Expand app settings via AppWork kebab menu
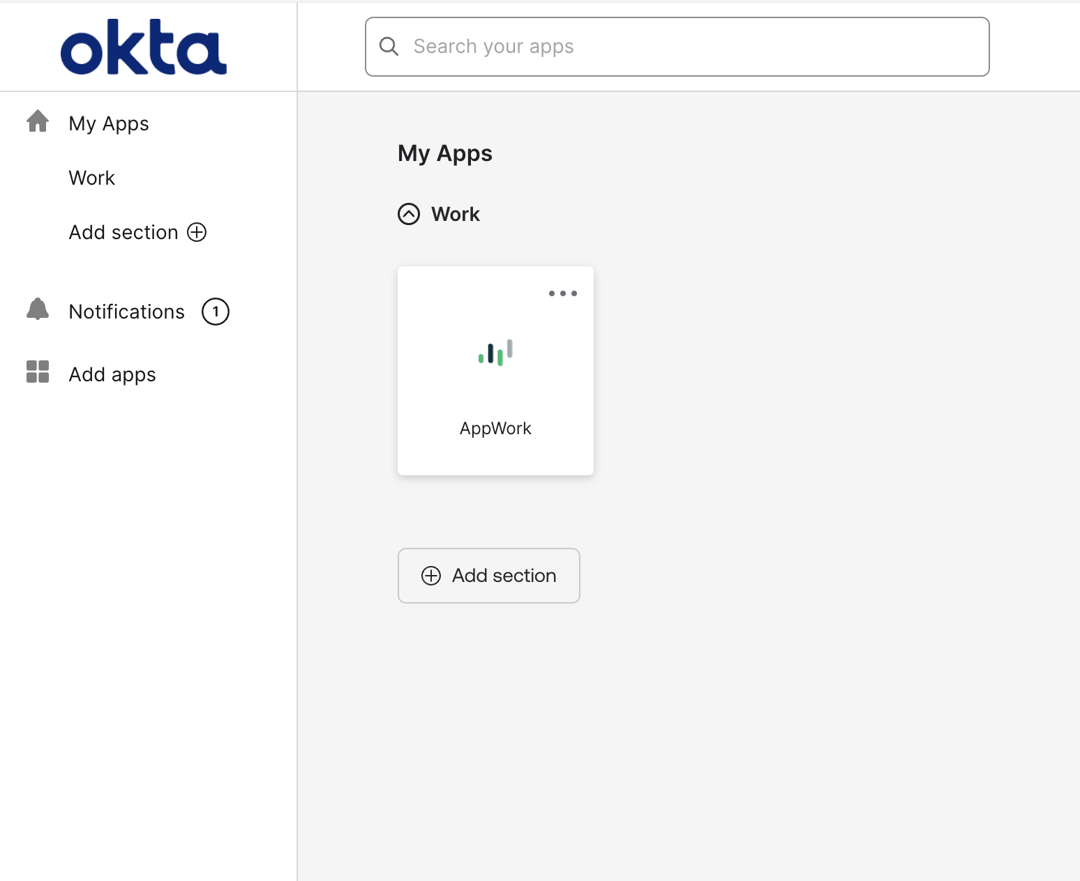Image resolution: width=1080 pixels, height=881 pixels. point(562,293)
